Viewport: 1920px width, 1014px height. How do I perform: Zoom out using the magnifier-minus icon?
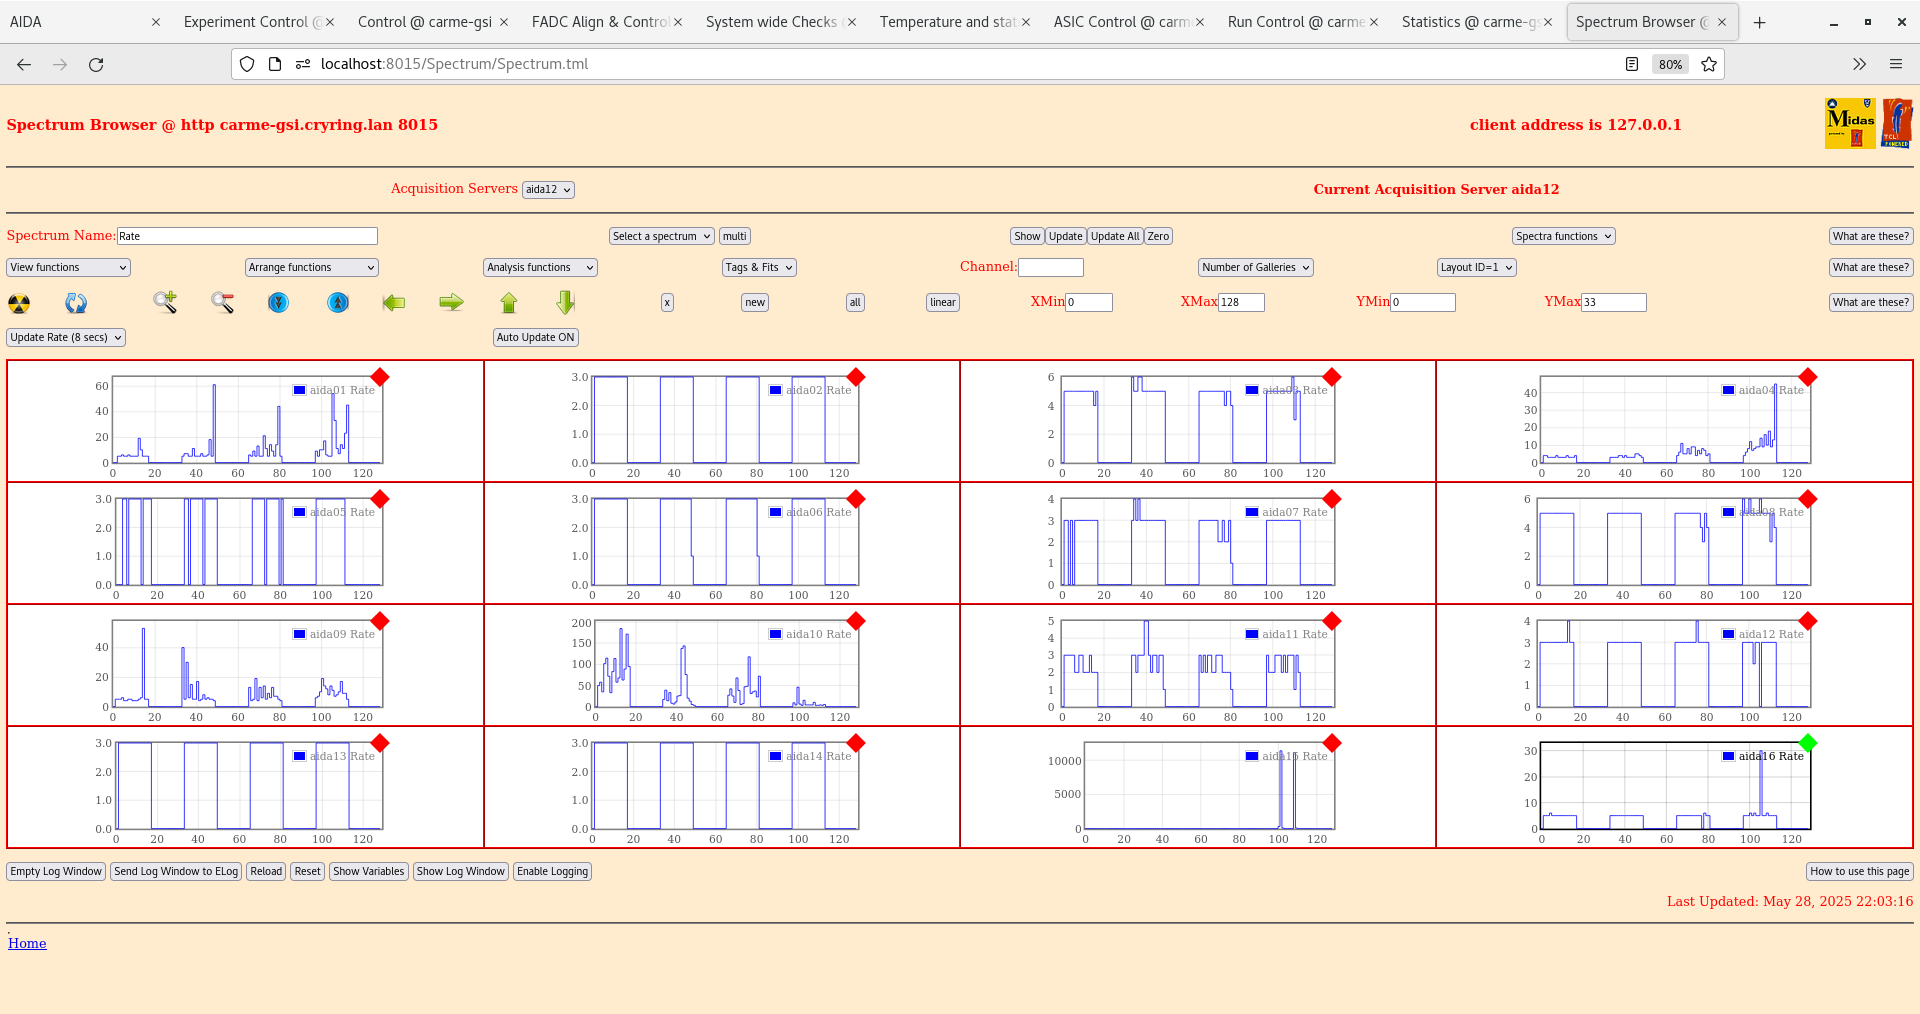(x=222, y=302)
